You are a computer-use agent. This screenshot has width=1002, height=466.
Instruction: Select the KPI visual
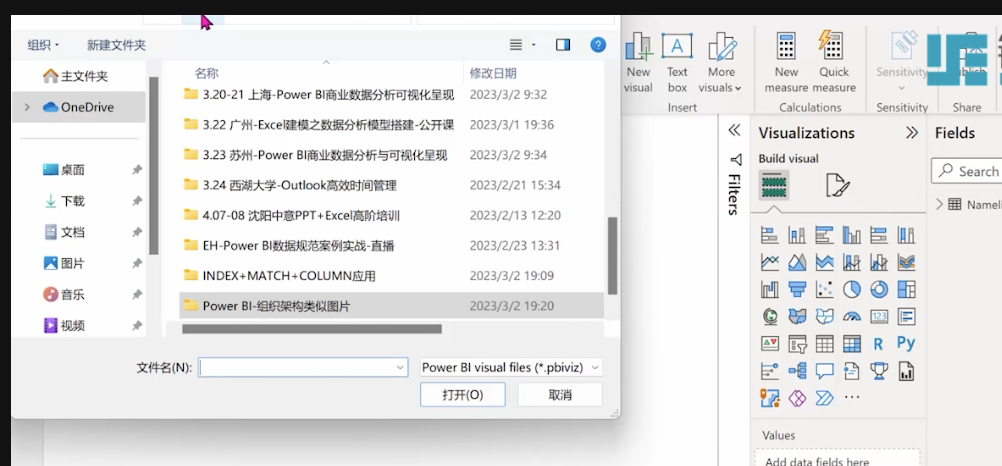769,344
